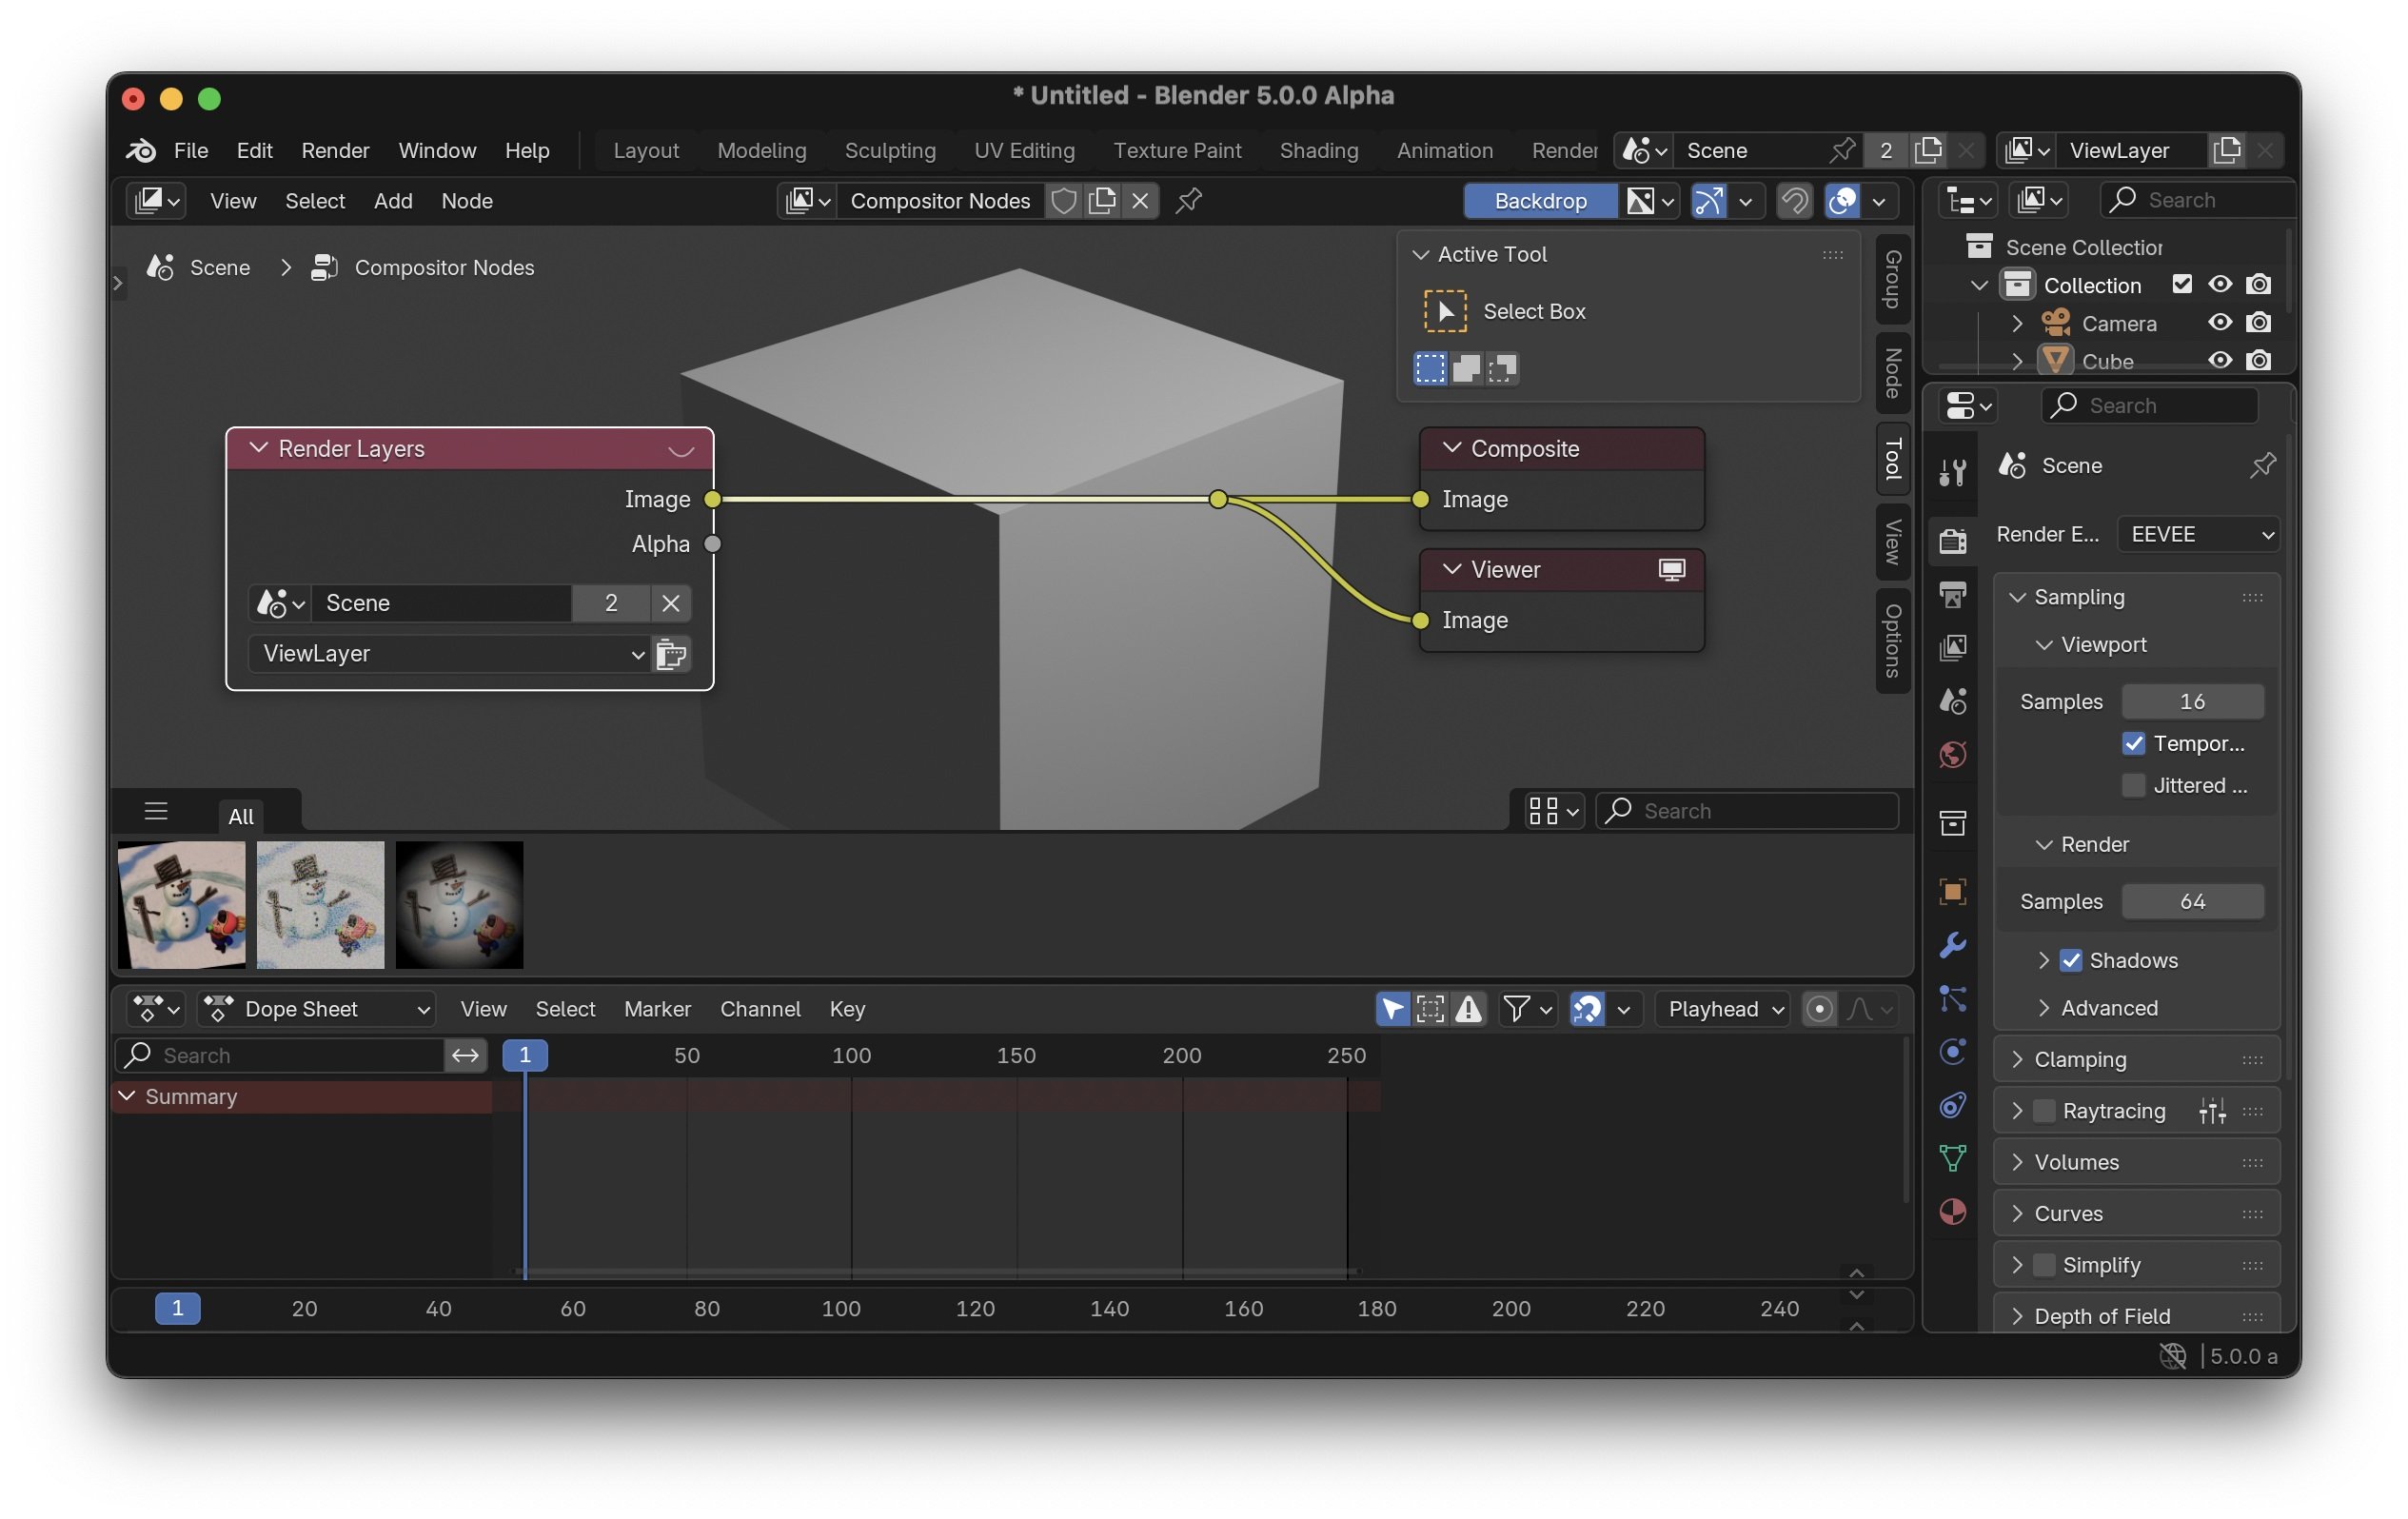Open the Modifiers wrench properties tab
2408x1519 pixels.
point(1952,945)
